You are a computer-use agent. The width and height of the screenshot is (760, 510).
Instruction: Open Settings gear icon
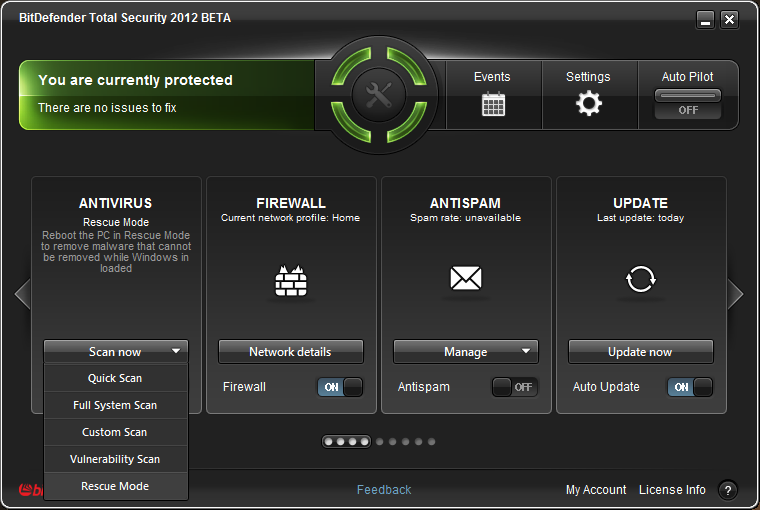[x=588, y=104]
